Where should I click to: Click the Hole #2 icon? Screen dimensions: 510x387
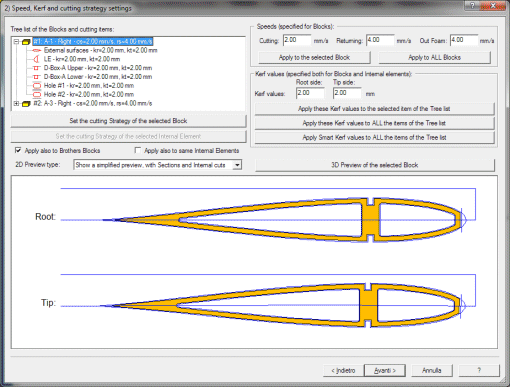pos(37,94)
